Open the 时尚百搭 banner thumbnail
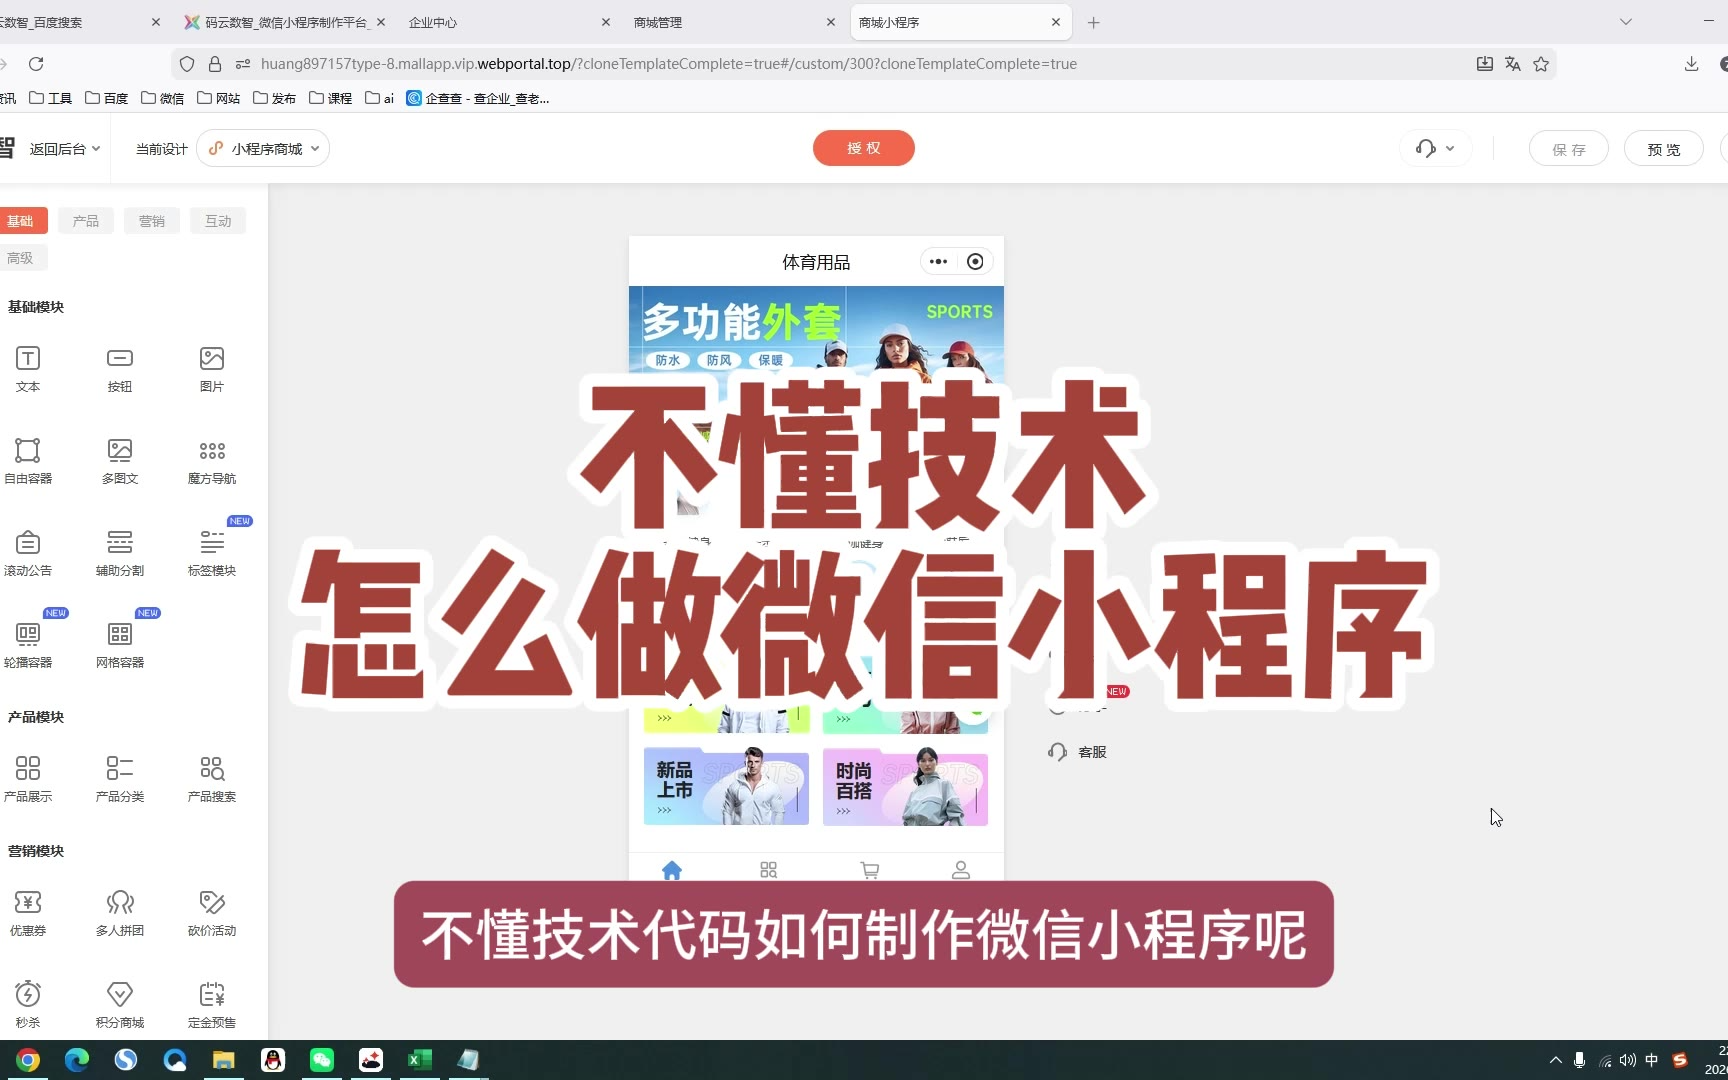This screenshot has height=1080, width=1728. (x=905, y=787)
